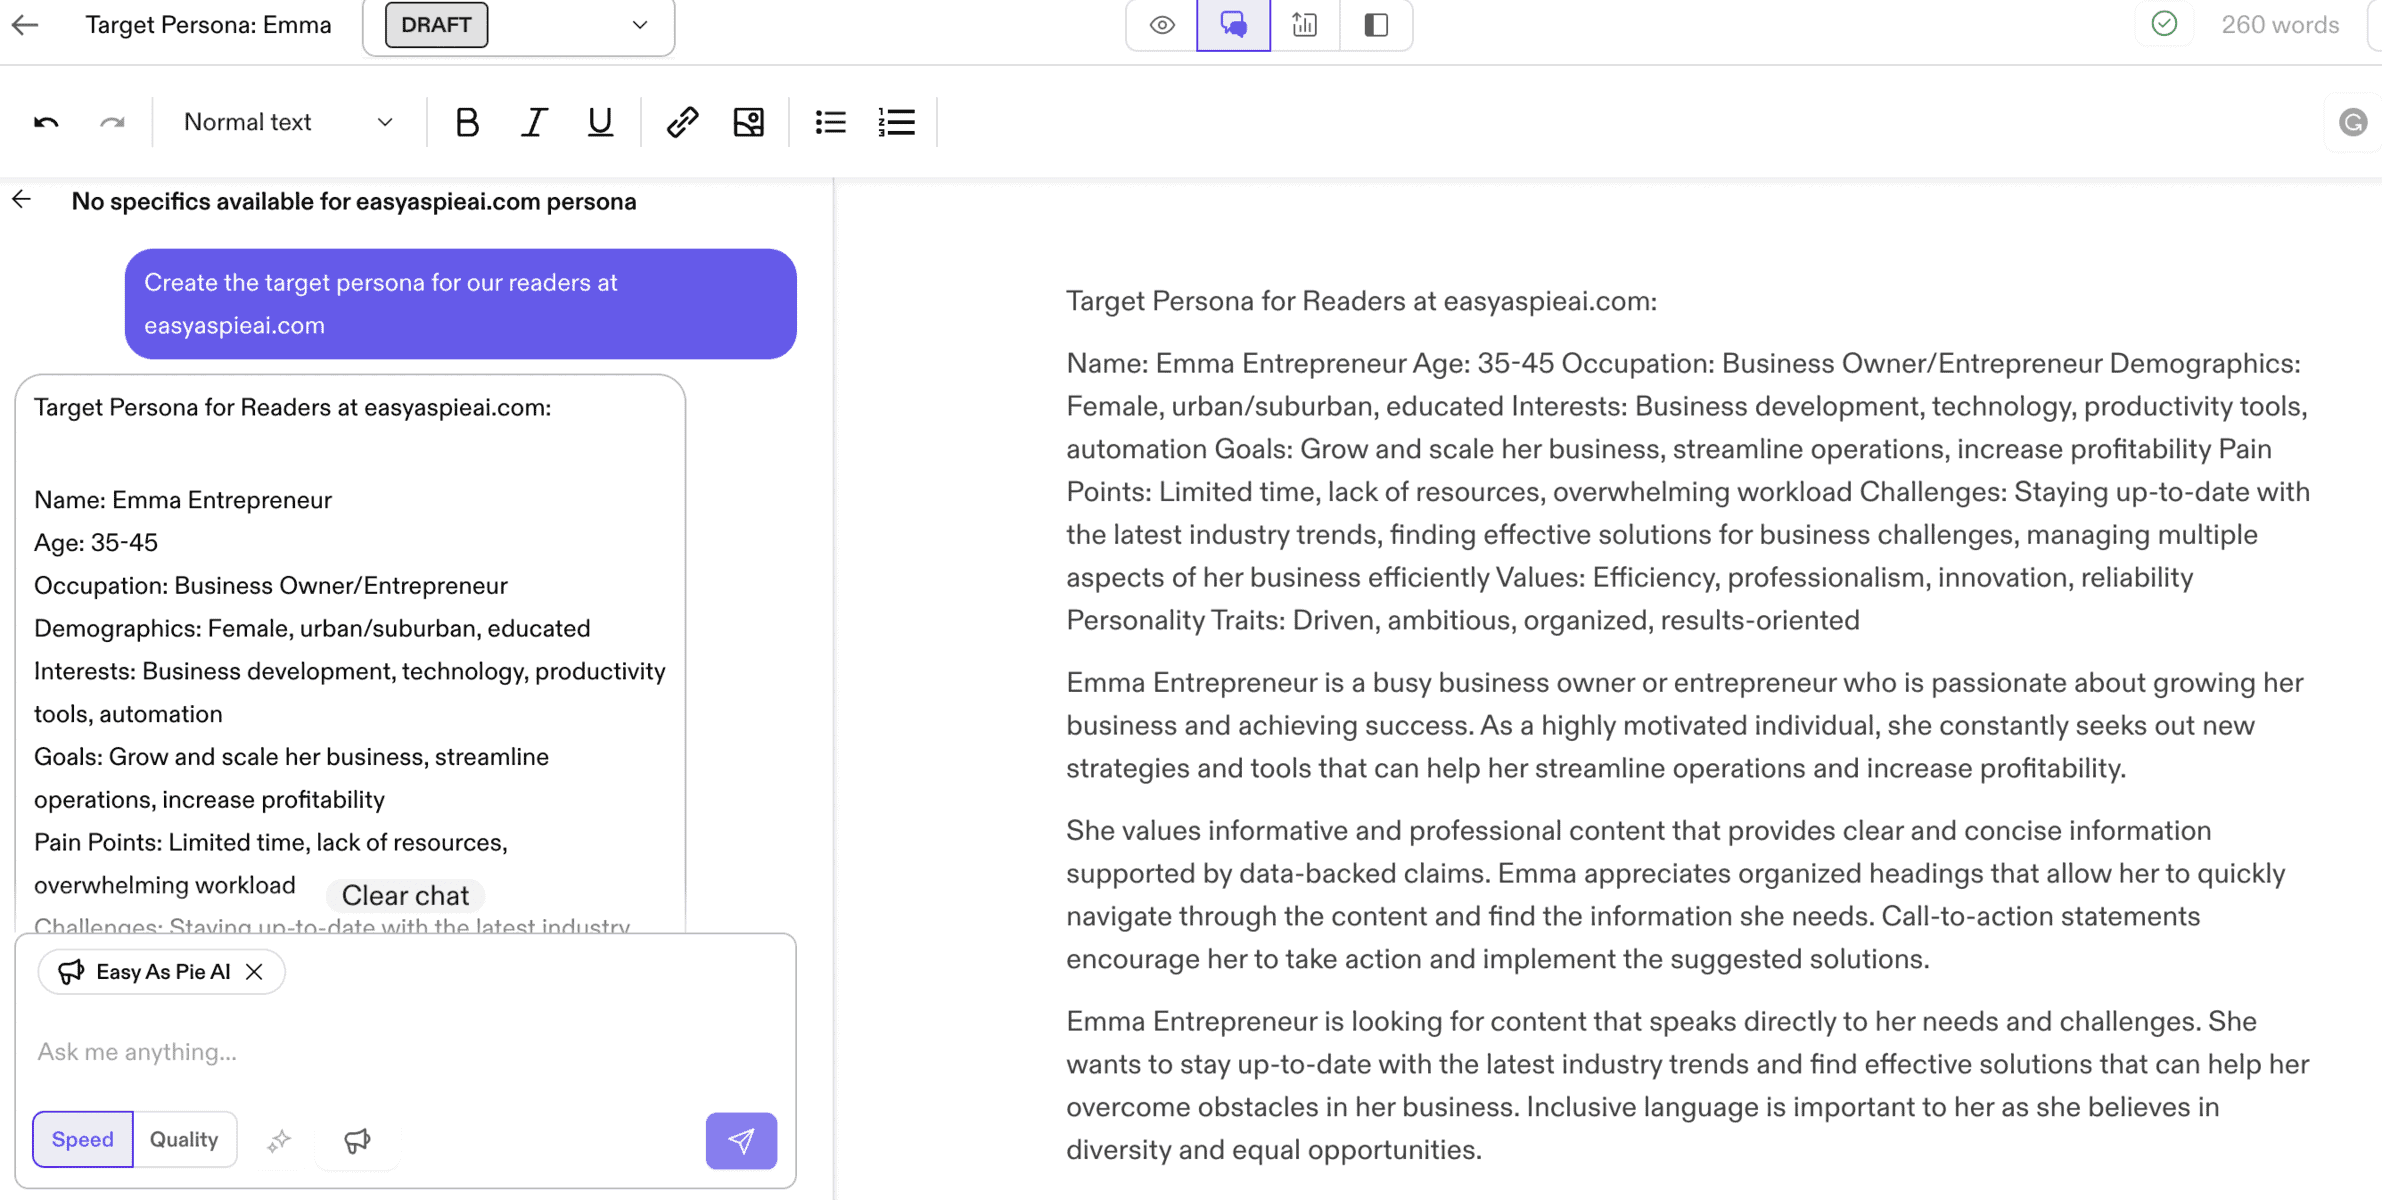Image resolution: width=2382 pixels, height=1200 pixels.
Task: Apply italic formatting
Action: point(534,122)
